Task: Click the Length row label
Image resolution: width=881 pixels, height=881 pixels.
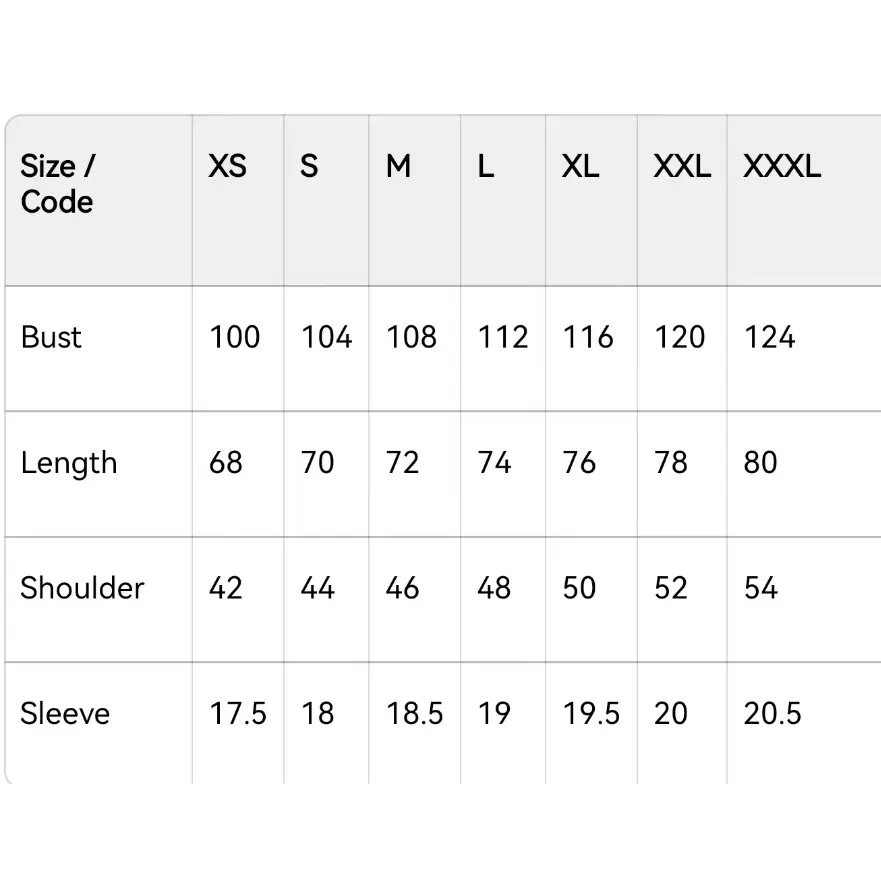Action: click(69, 463)
